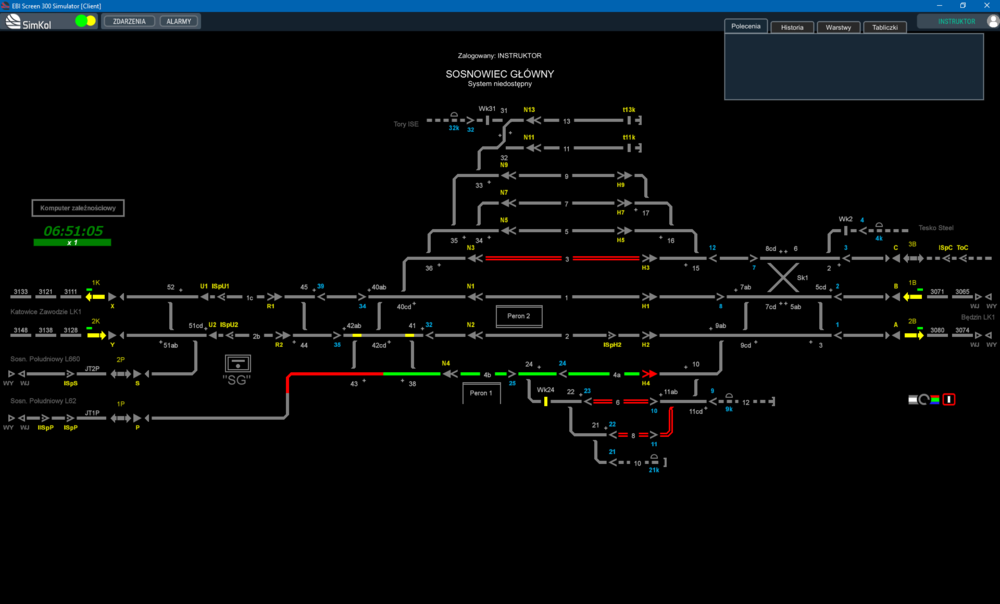This screenshot has width=1000, height=604.
Task: Select signal S triangle
Action: point(136,374)
